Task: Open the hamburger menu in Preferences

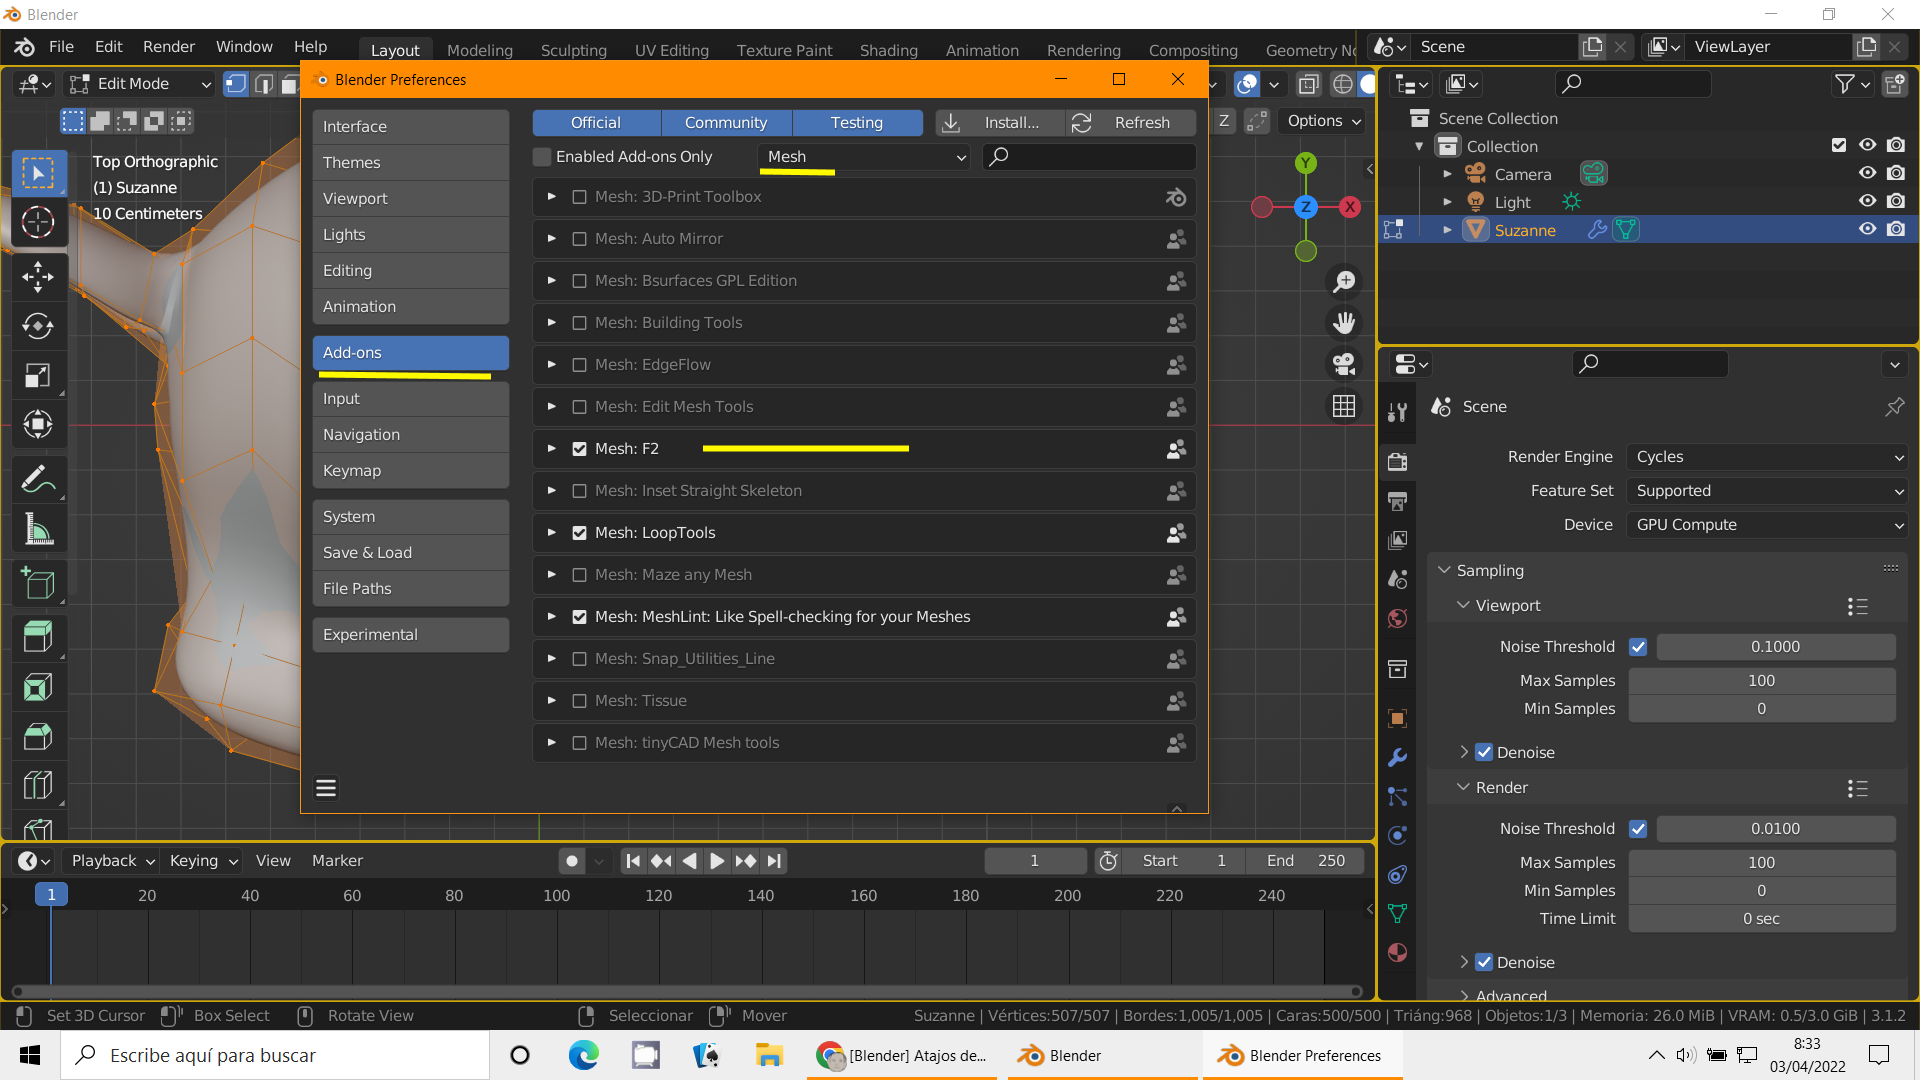Action: [326, 788]
